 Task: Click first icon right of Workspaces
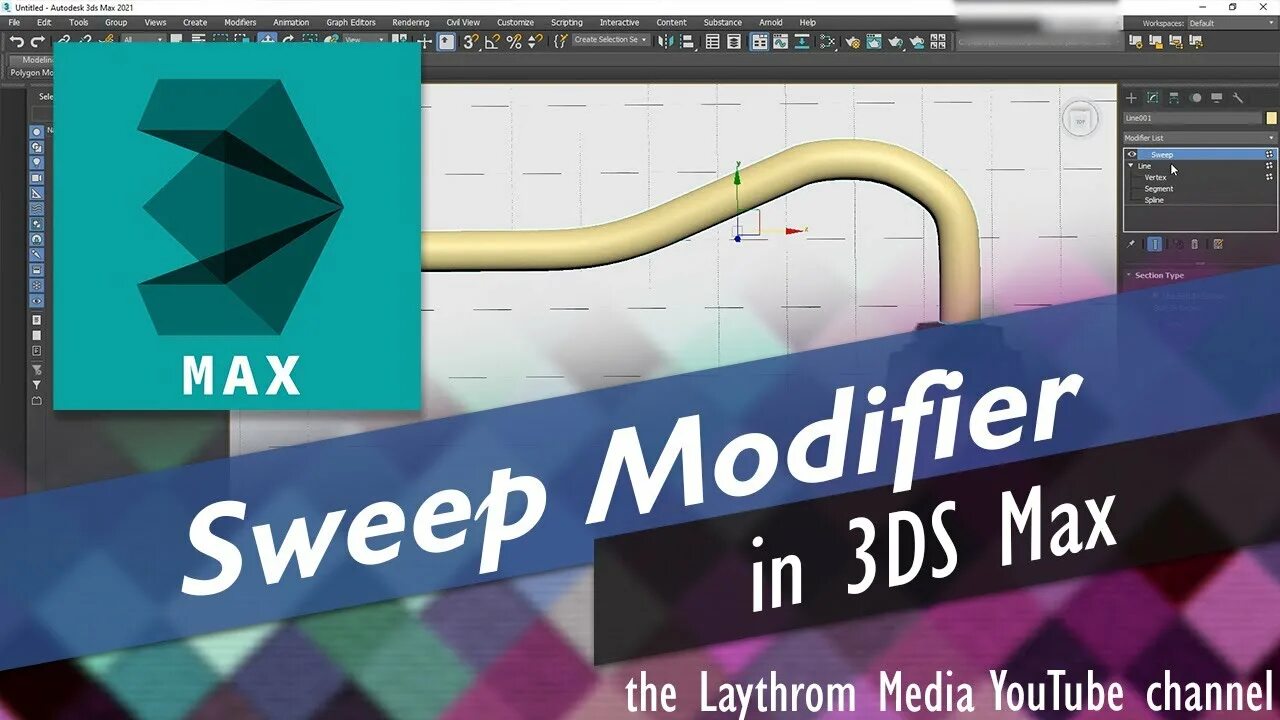coord(1136,41)
